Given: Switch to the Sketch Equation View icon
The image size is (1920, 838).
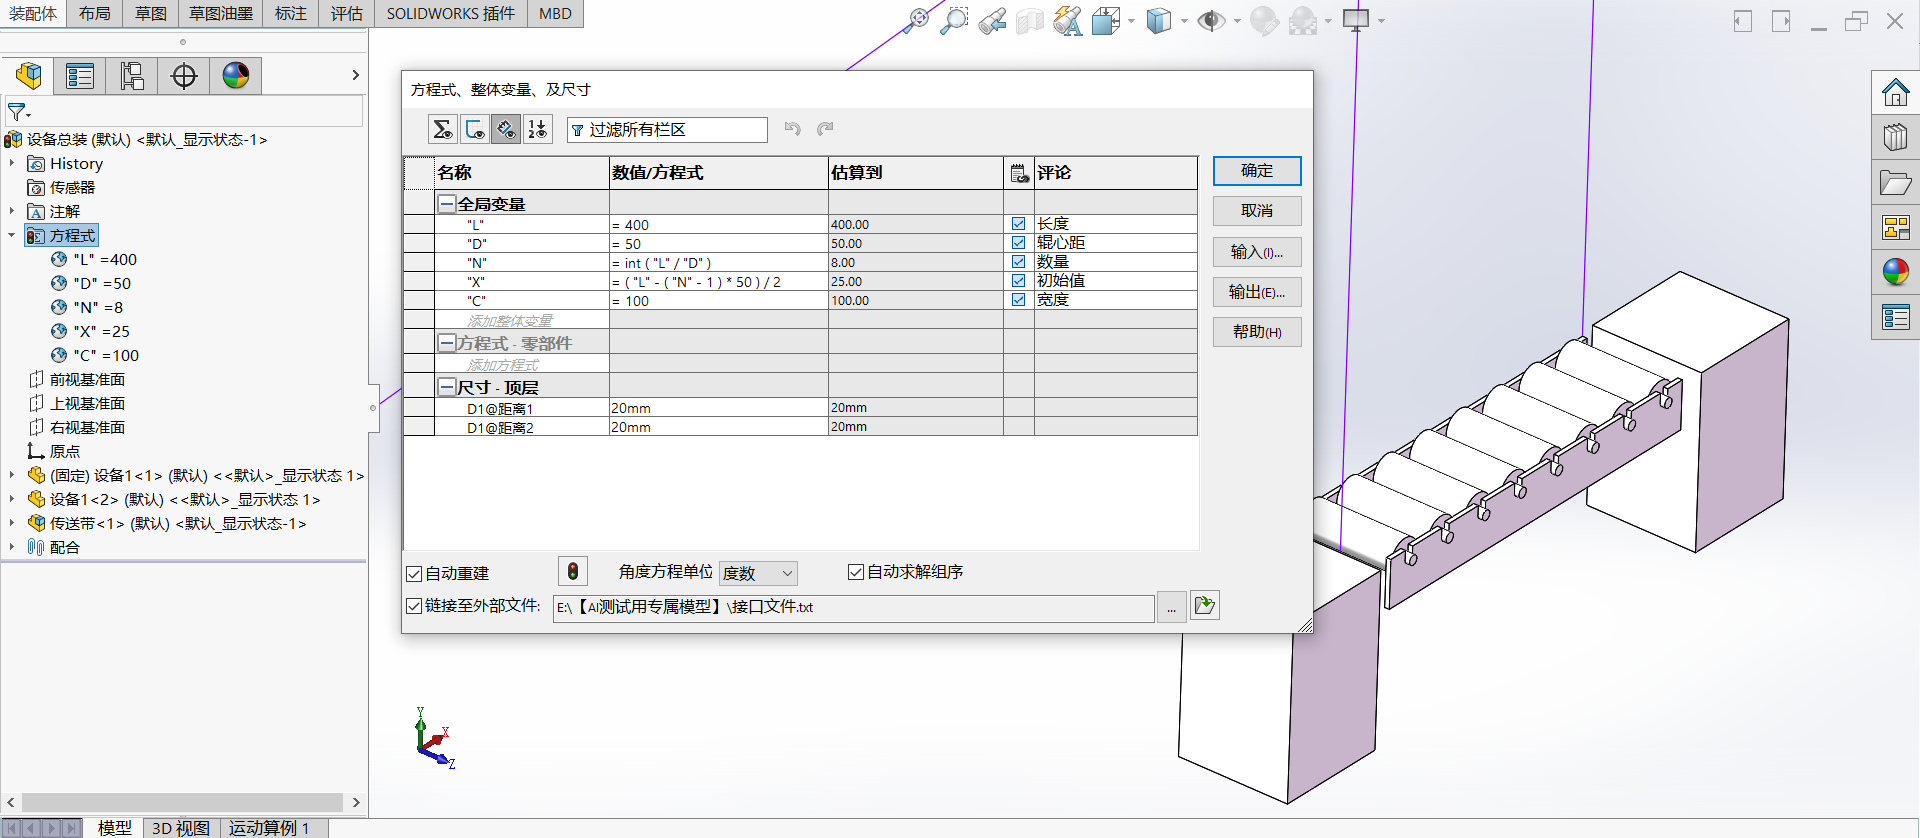Looking at the screenshot, I should coord(475,129).
